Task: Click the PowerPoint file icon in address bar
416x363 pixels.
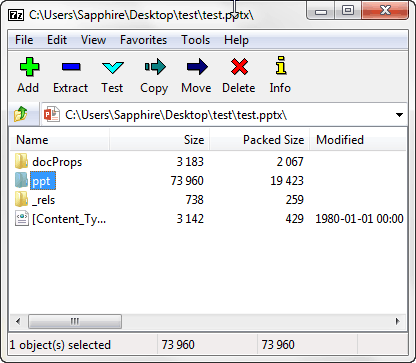Action: (52, 115)
